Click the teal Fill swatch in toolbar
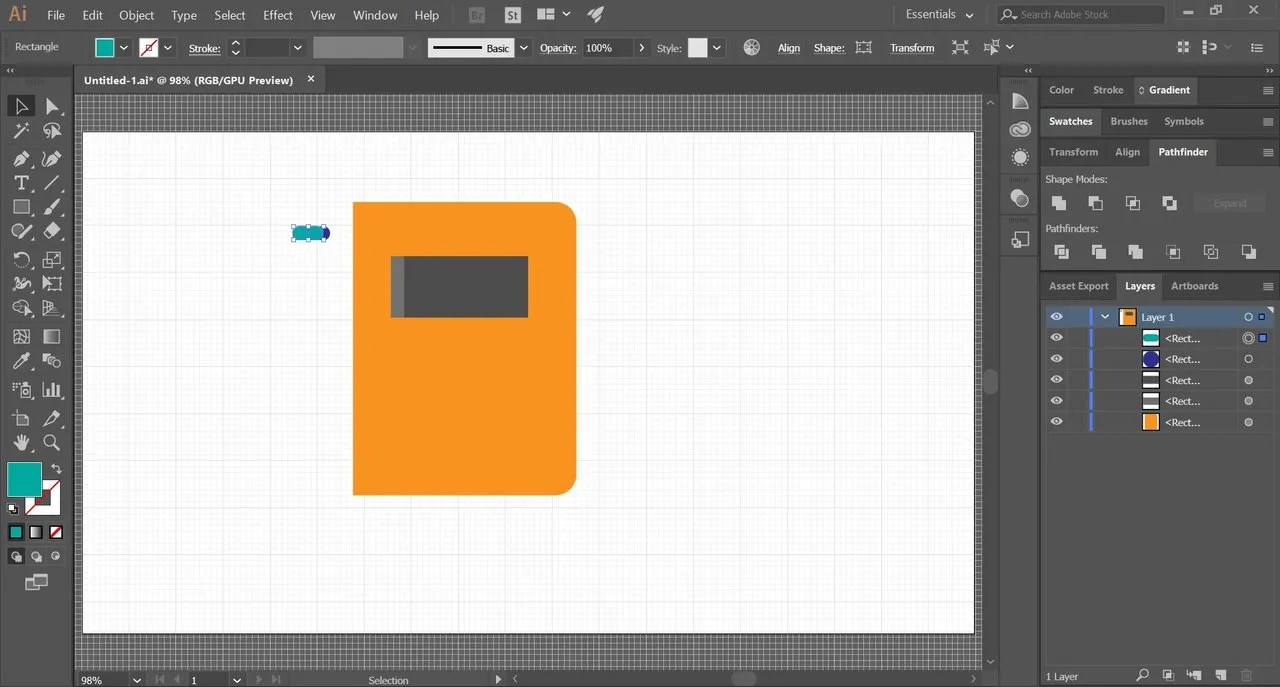 click(x=24, y=479)
